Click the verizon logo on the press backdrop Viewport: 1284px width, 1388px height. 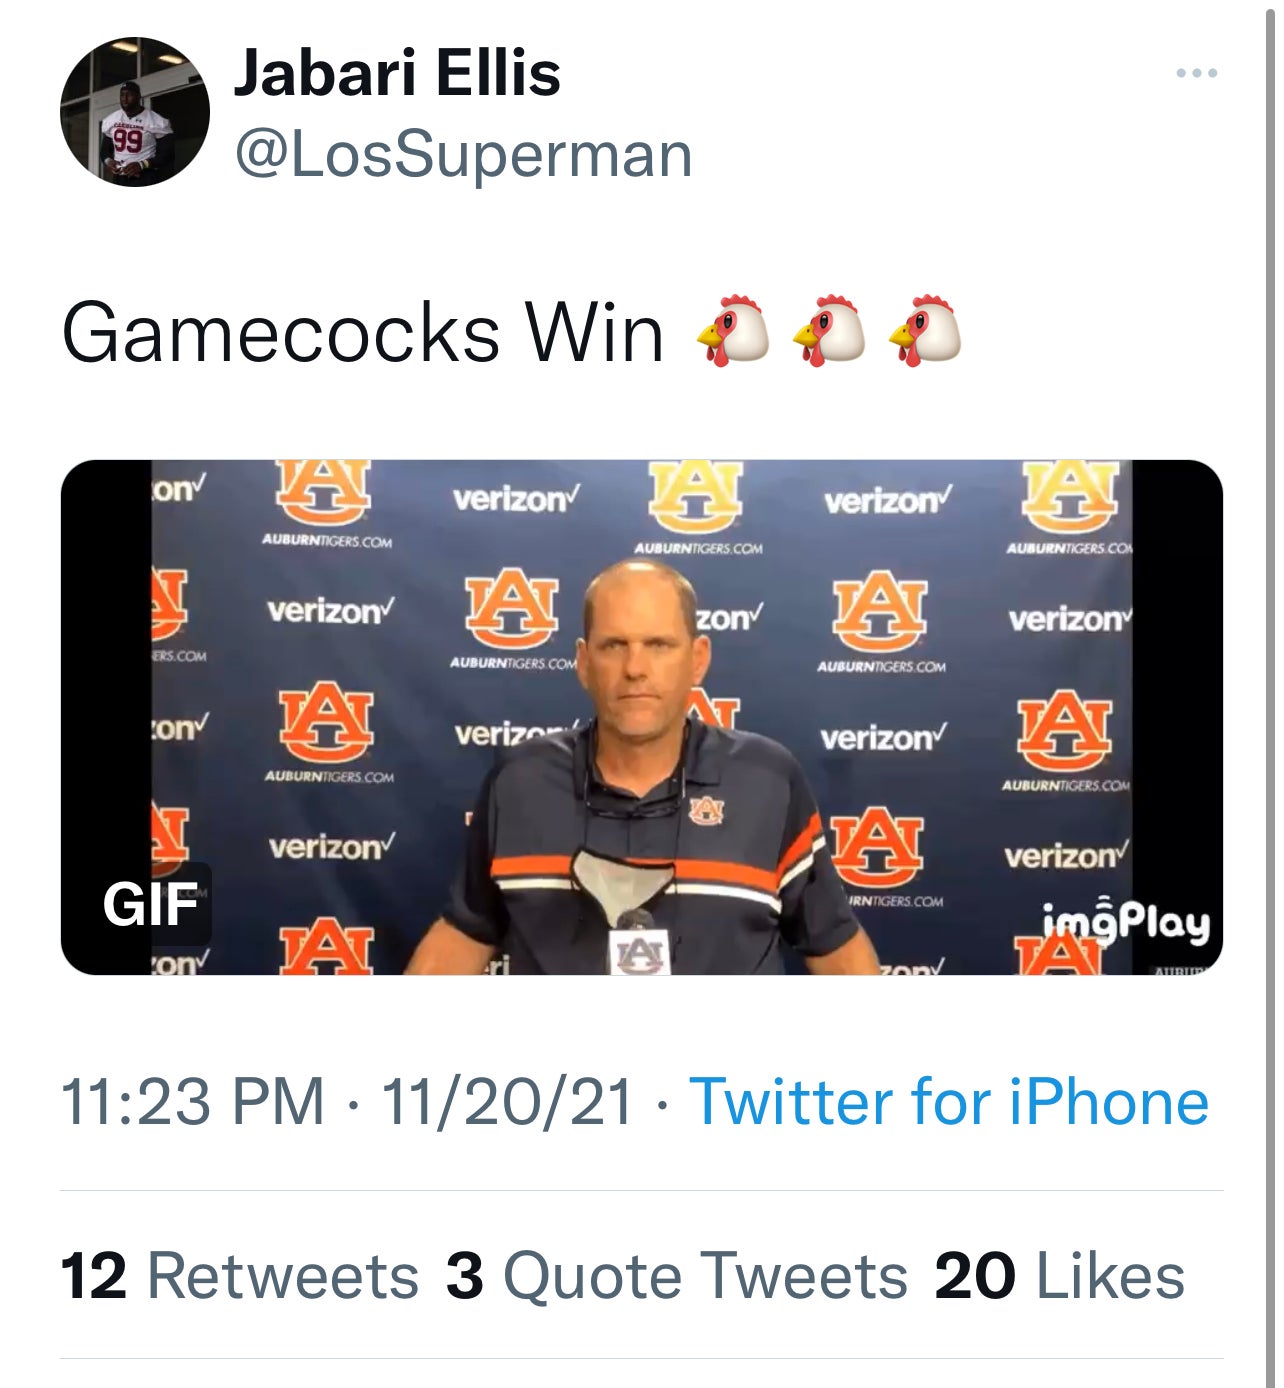(x=513, y=496)
